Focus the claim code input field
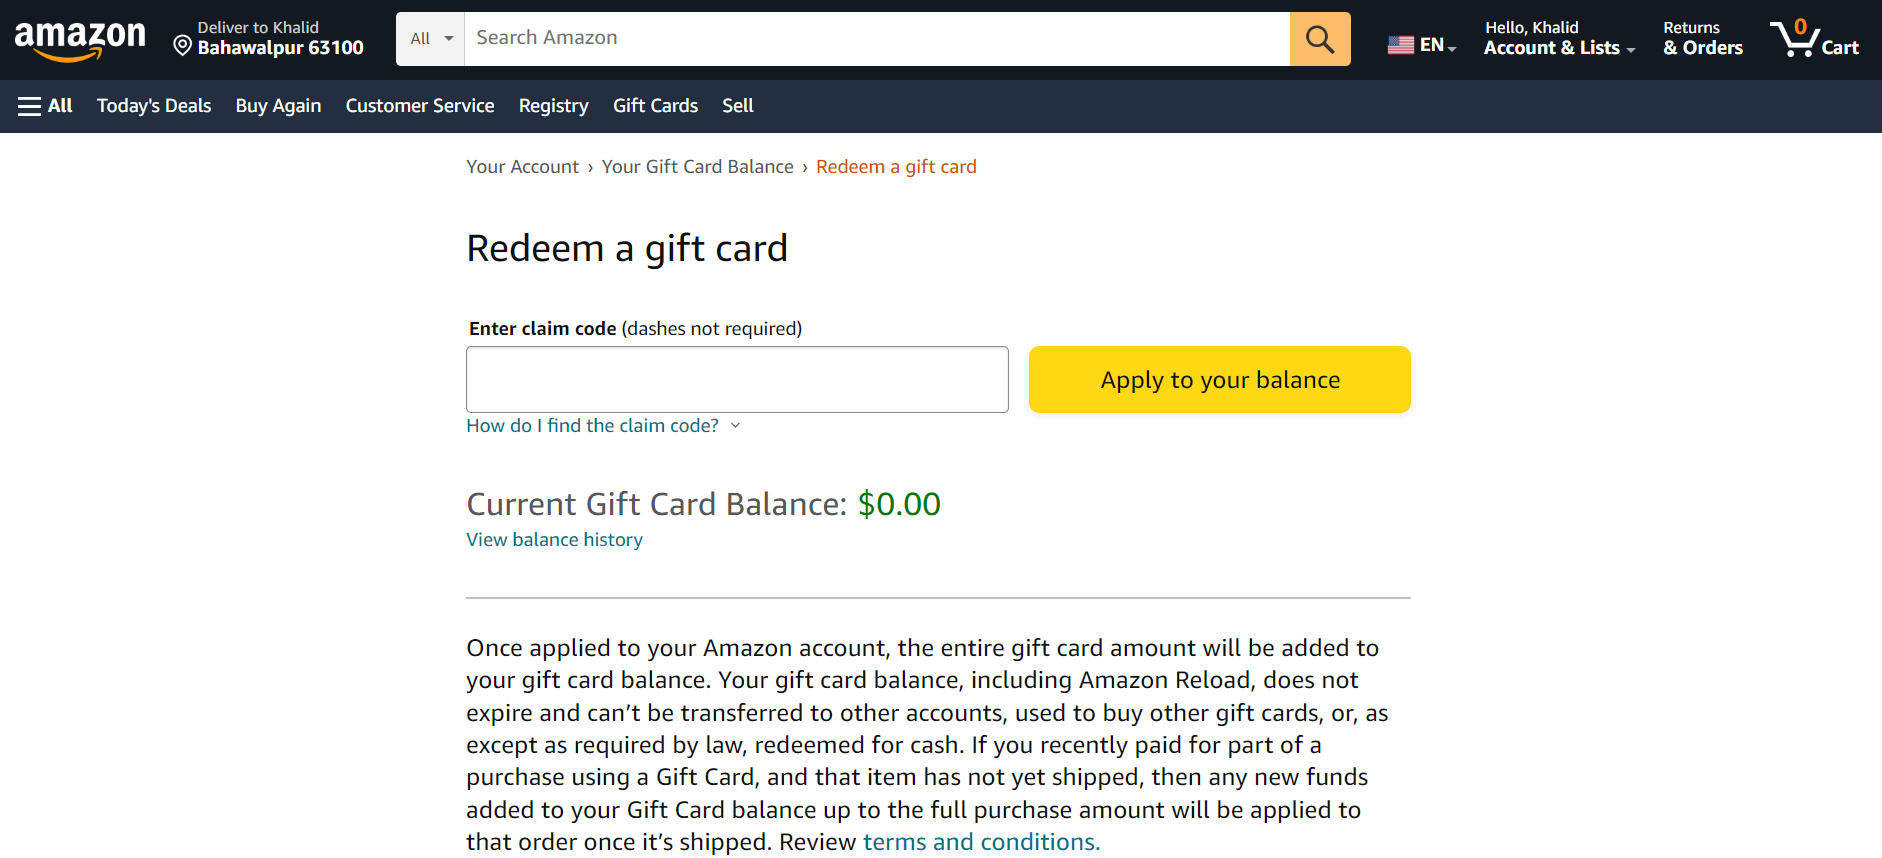Image resolution: width=1882 pixels, height=858 pixels. tap(737, 380)
